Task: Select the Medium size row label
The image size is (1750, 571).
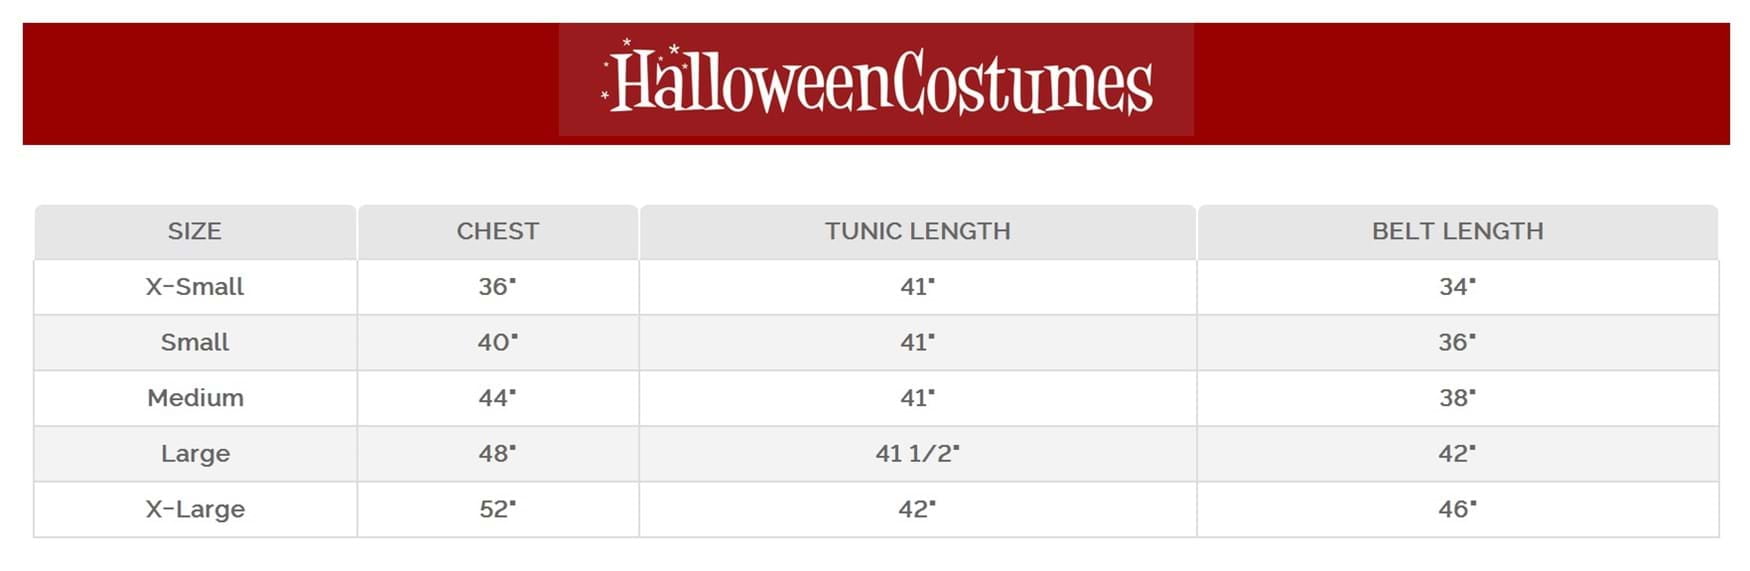Action: point(195,398)
